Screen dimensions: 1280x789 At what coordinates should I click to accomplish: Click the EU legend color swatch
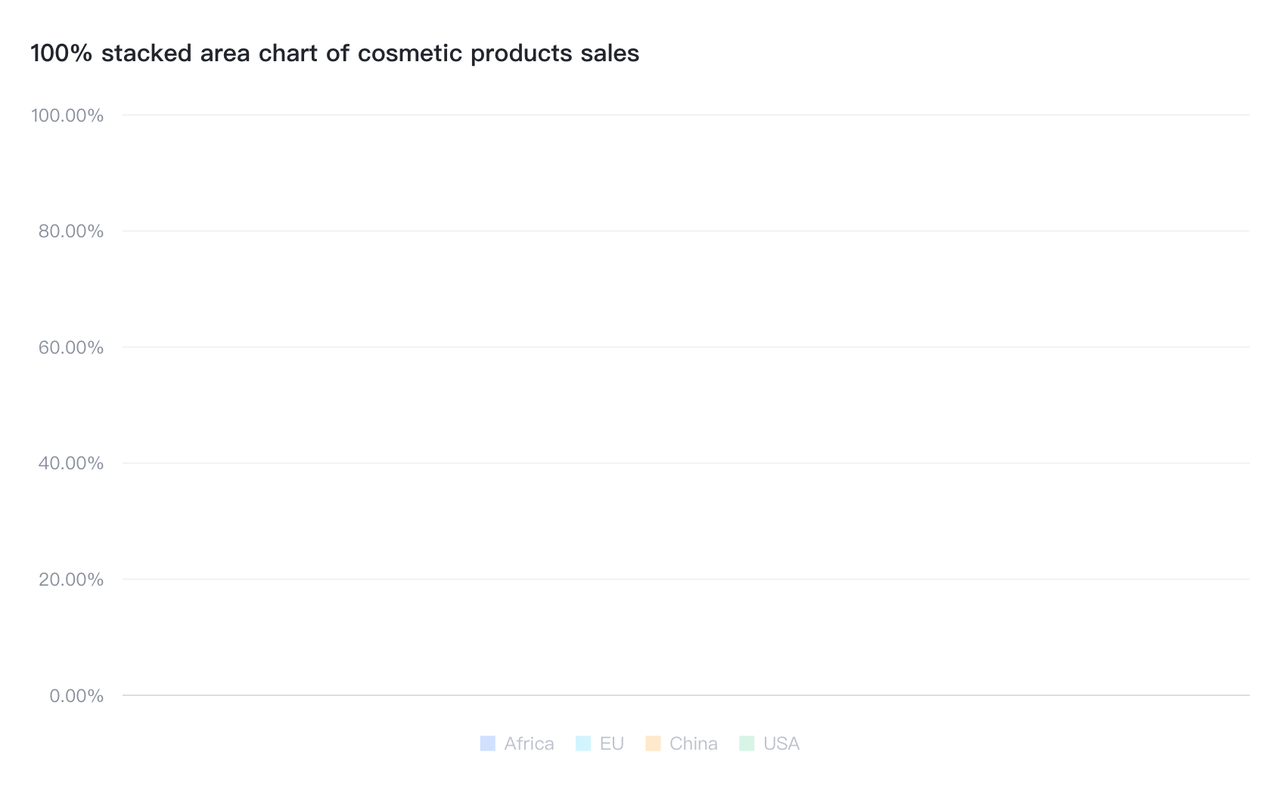click(584, 743)
